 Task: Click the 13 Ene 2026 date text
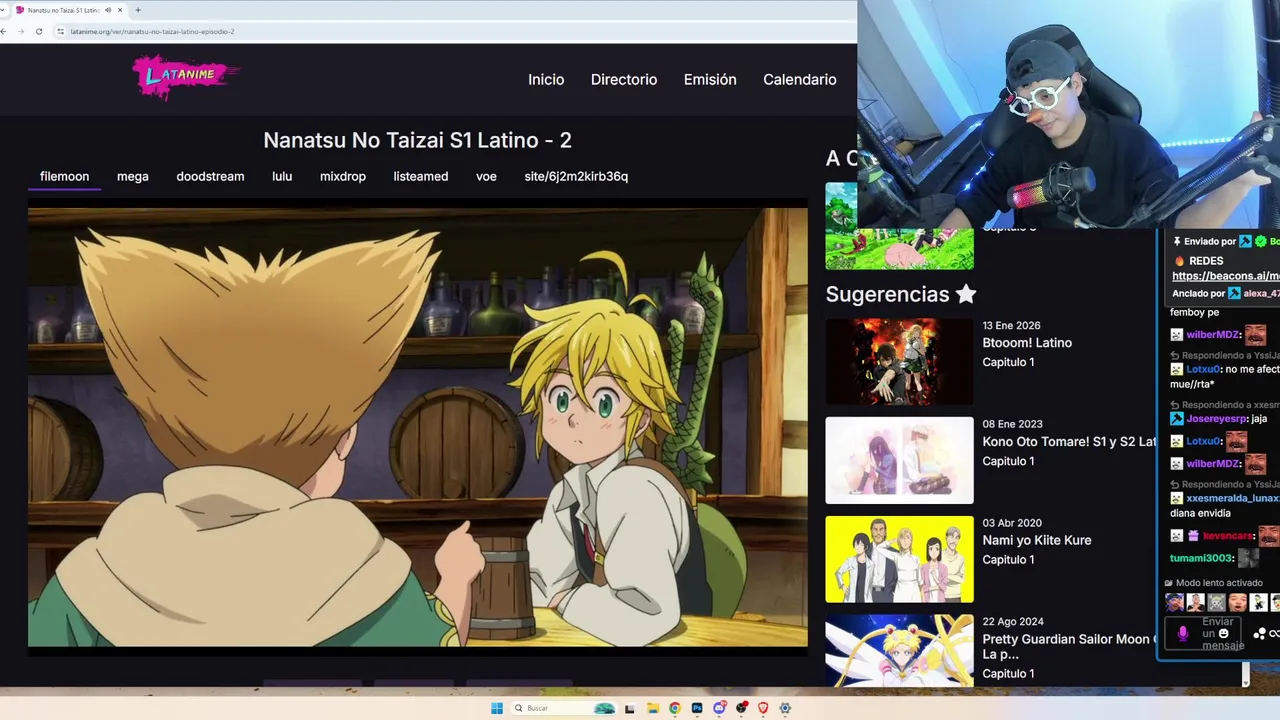click(1011, 325)
